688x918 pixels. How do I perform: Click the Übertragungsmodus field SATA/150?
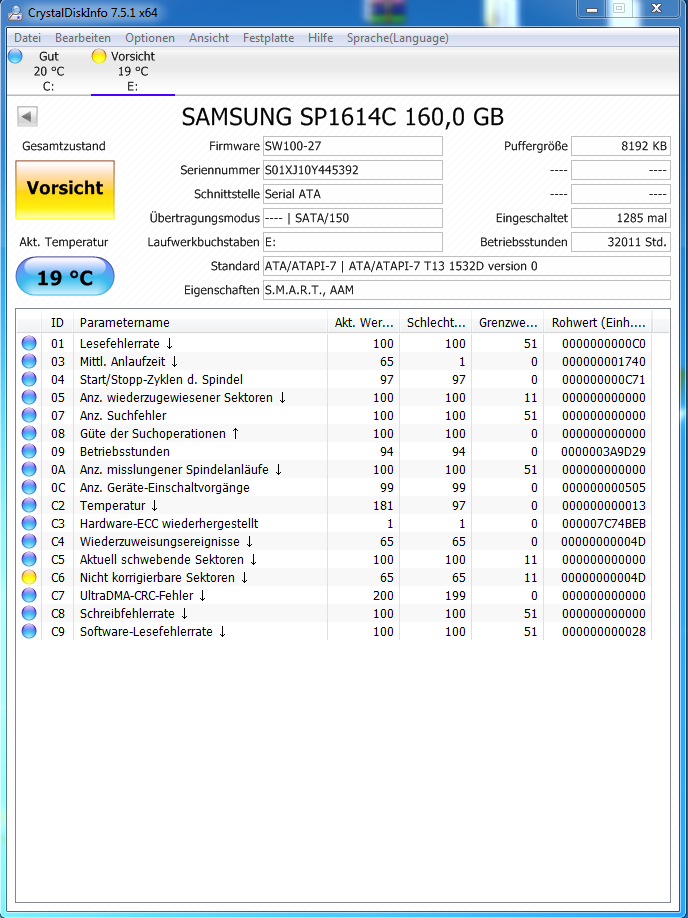[x=352, y=218]
